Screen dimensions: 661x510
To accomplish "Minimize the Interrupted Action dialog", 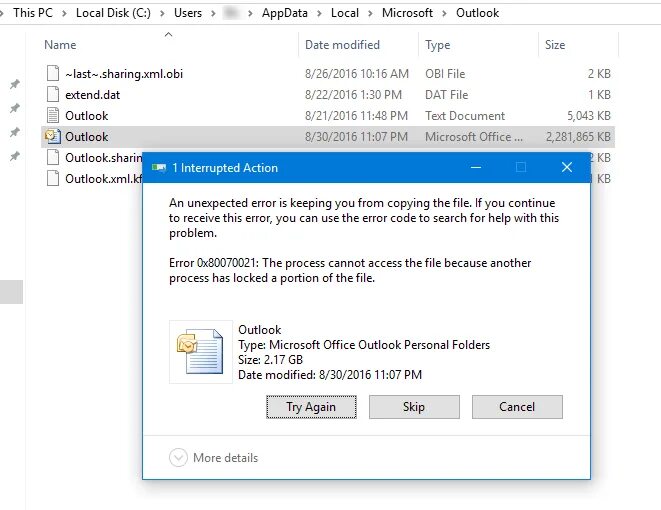I will pos(476,167).
